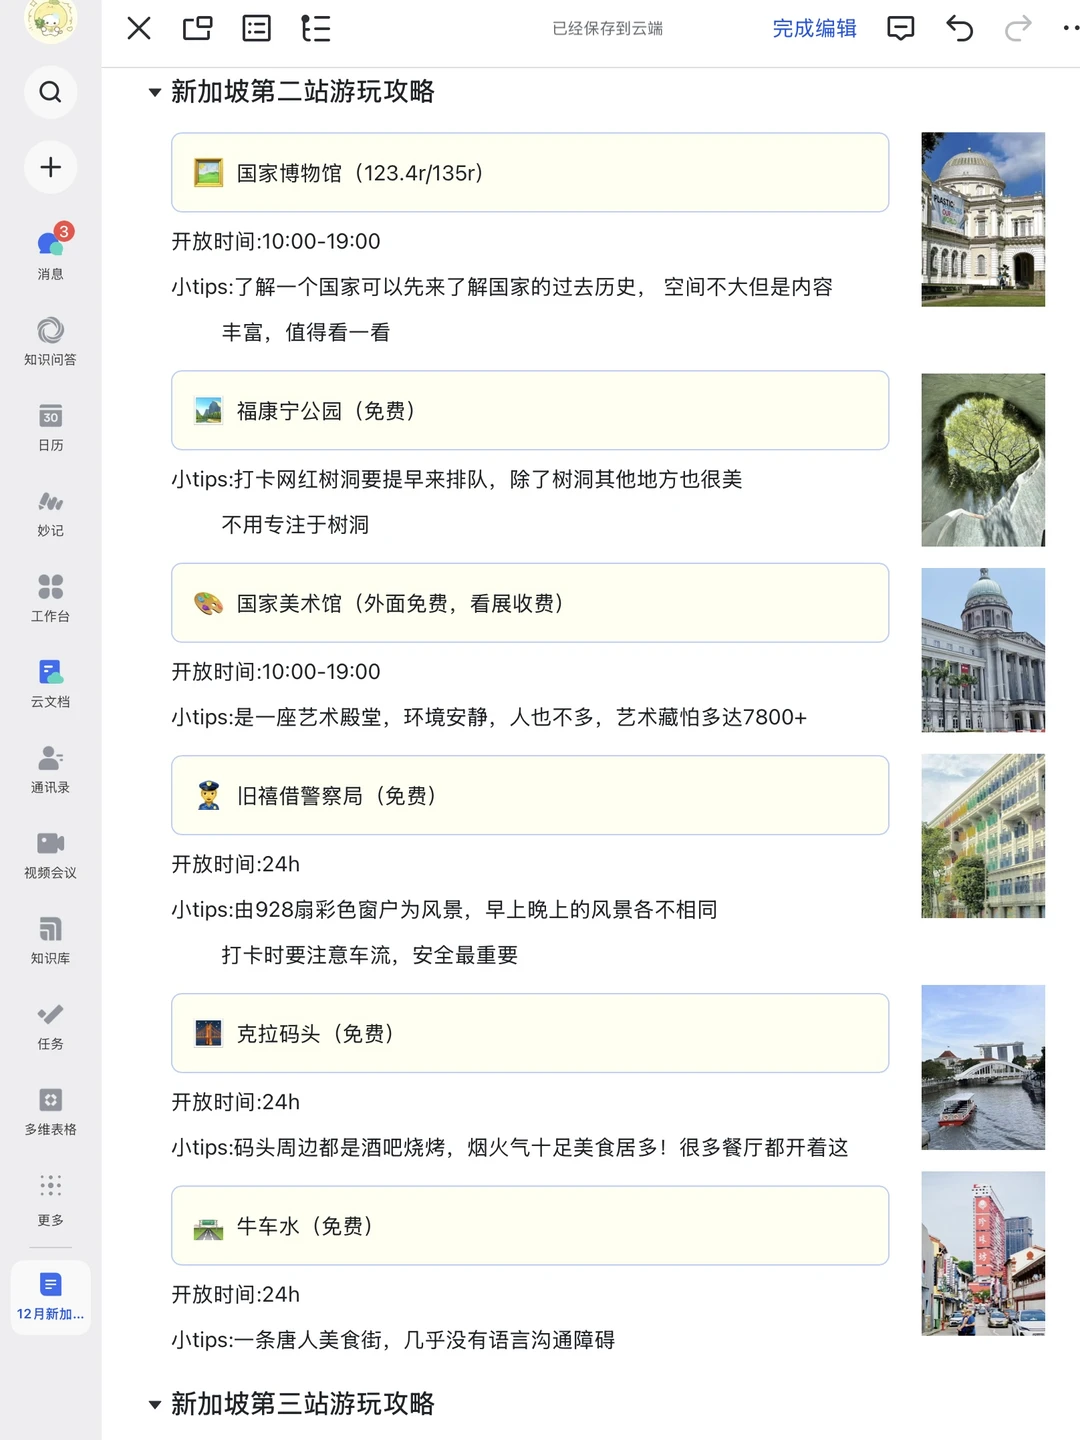
Task: Open the comments panel icon
Action: 901,28
